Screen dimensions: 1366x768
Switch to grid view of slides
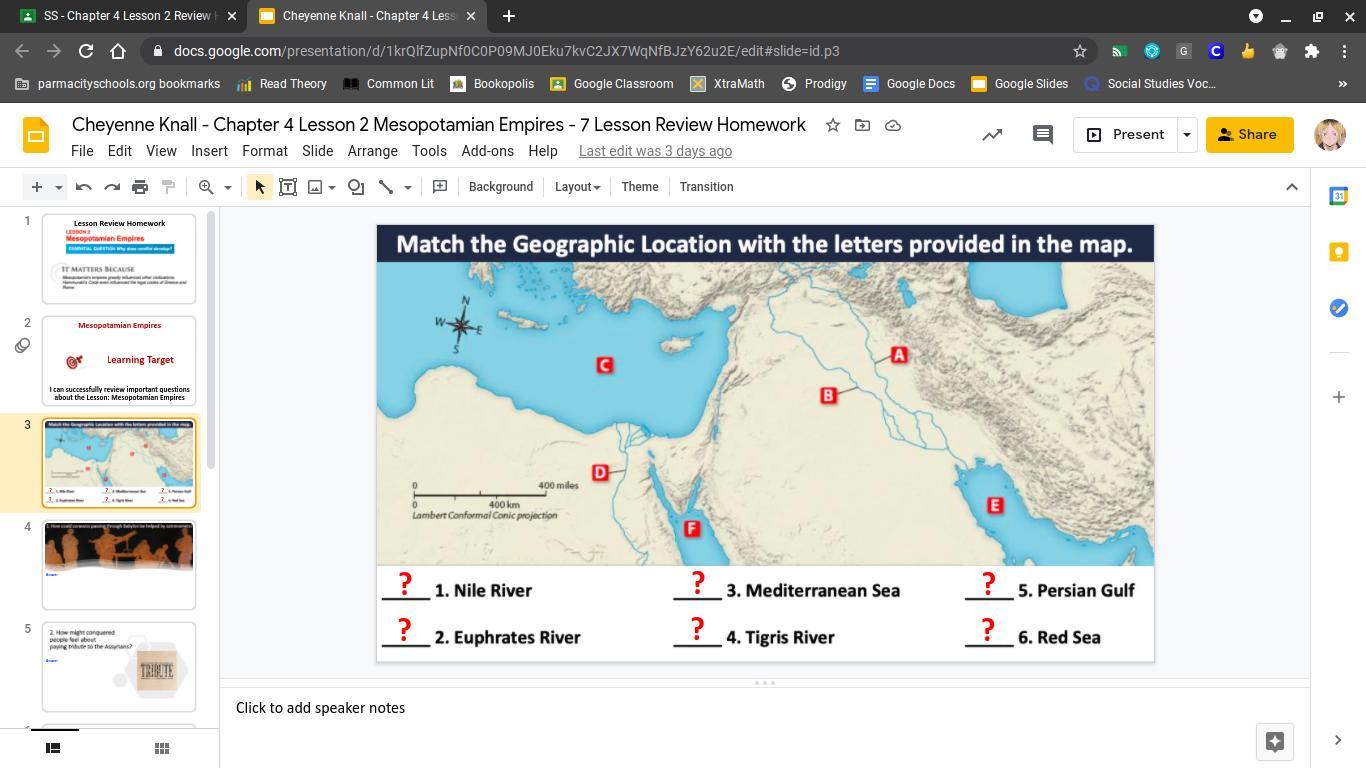coord(161,748)
